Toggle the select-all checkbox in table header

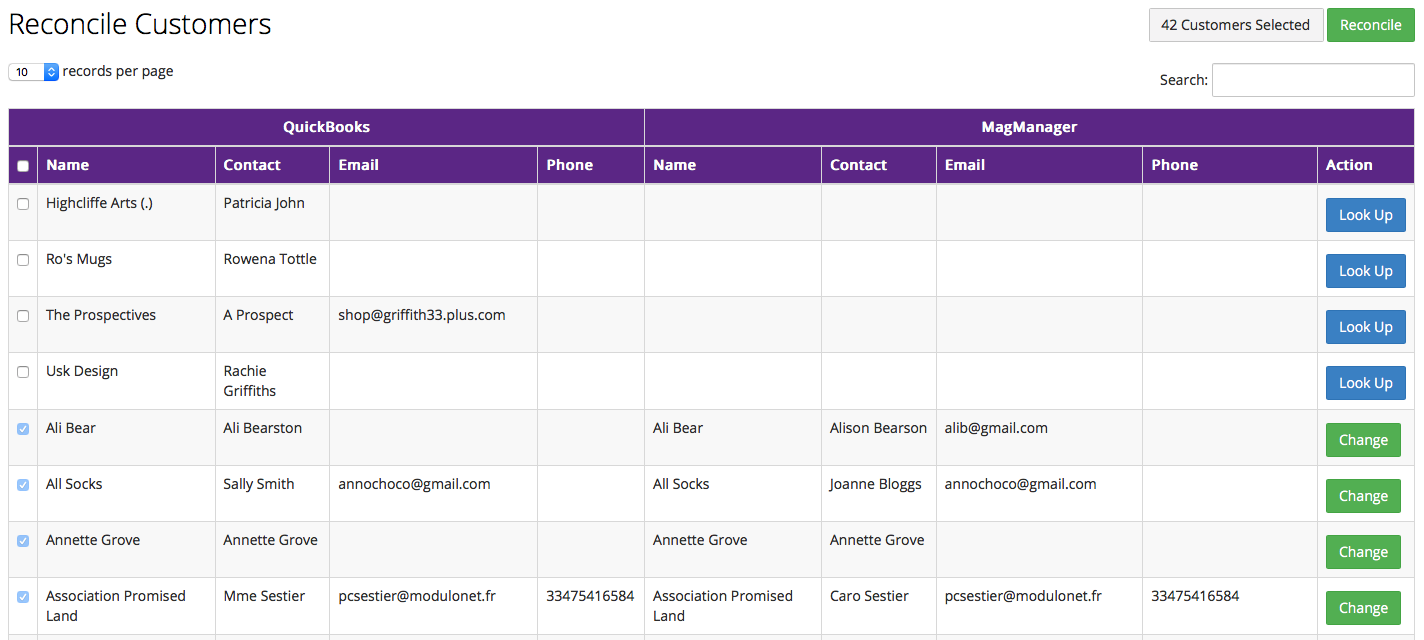(23, 166)
